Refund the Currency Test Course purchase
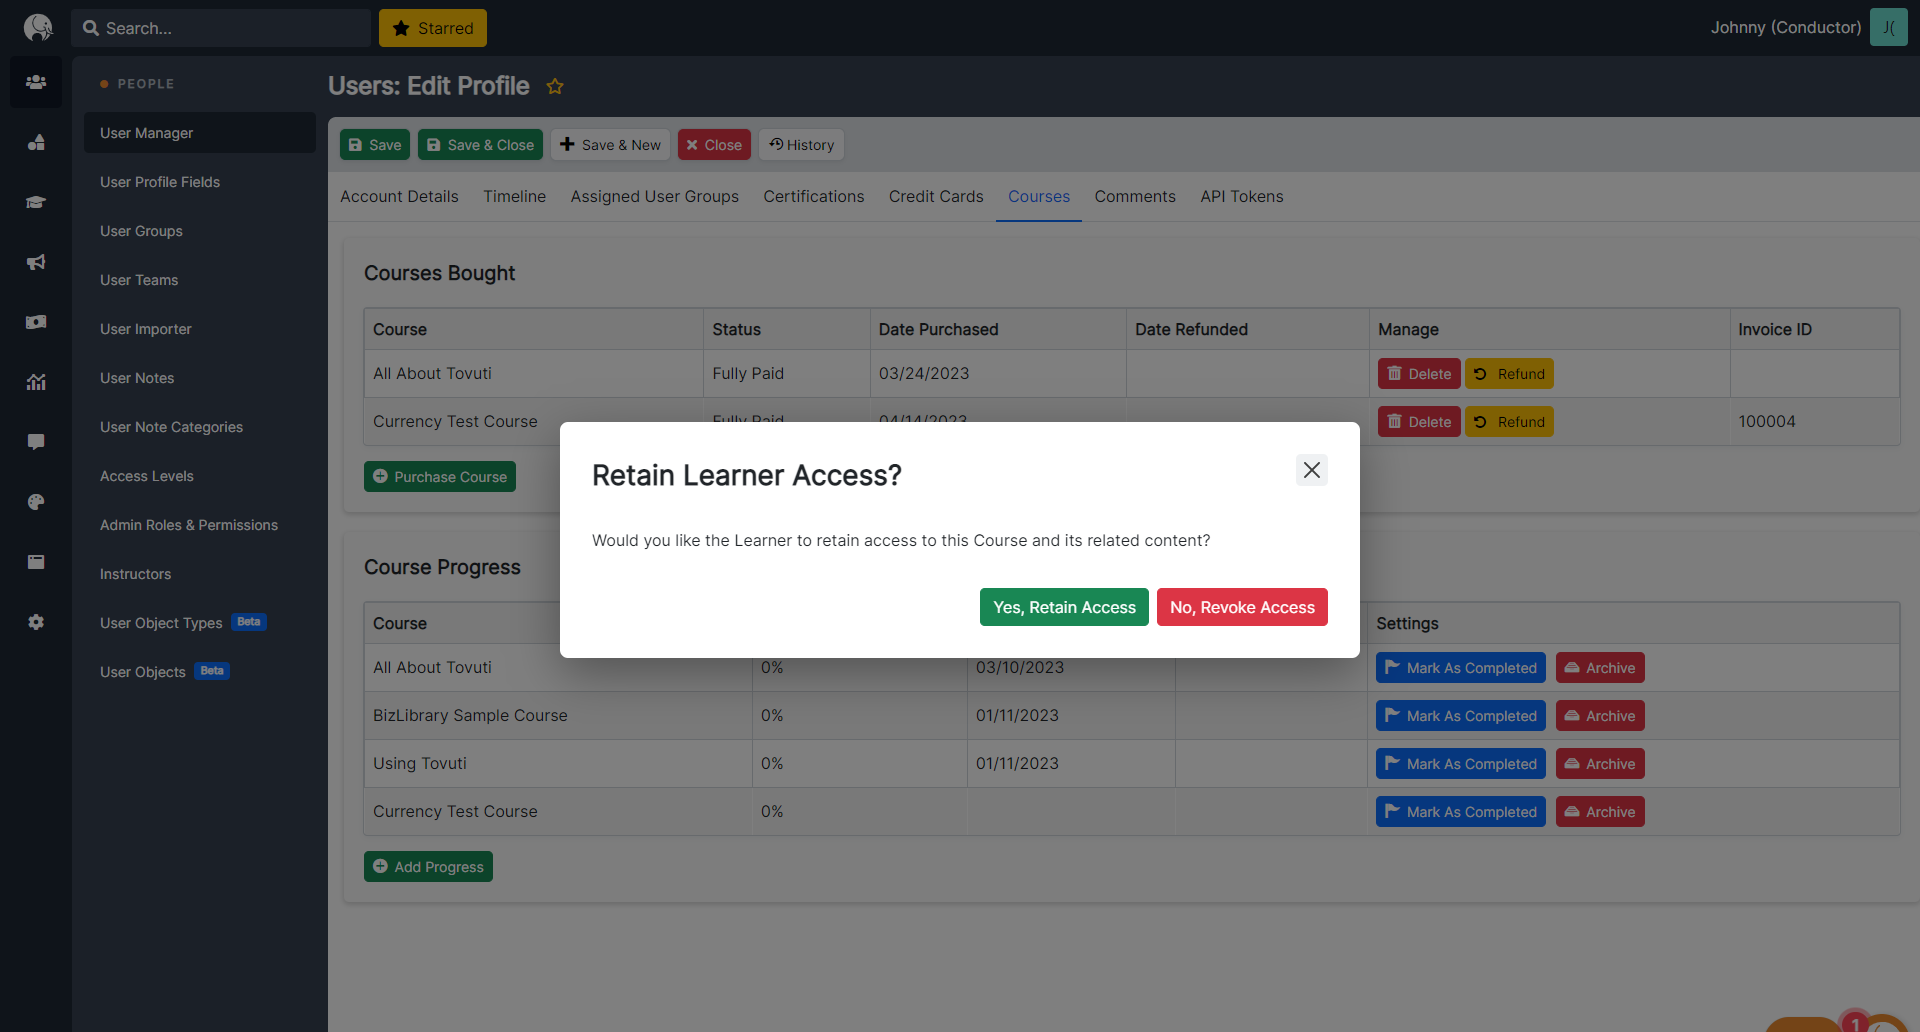 point(1509,421)
